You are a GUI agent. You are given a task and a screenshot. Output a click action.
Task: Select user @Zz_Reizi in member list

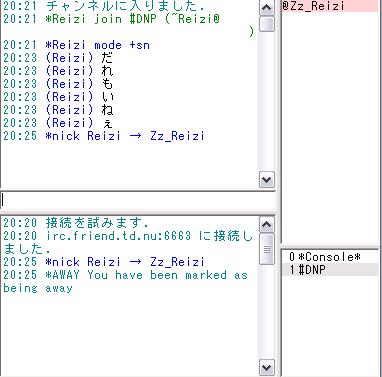click(x=331, y=6)
